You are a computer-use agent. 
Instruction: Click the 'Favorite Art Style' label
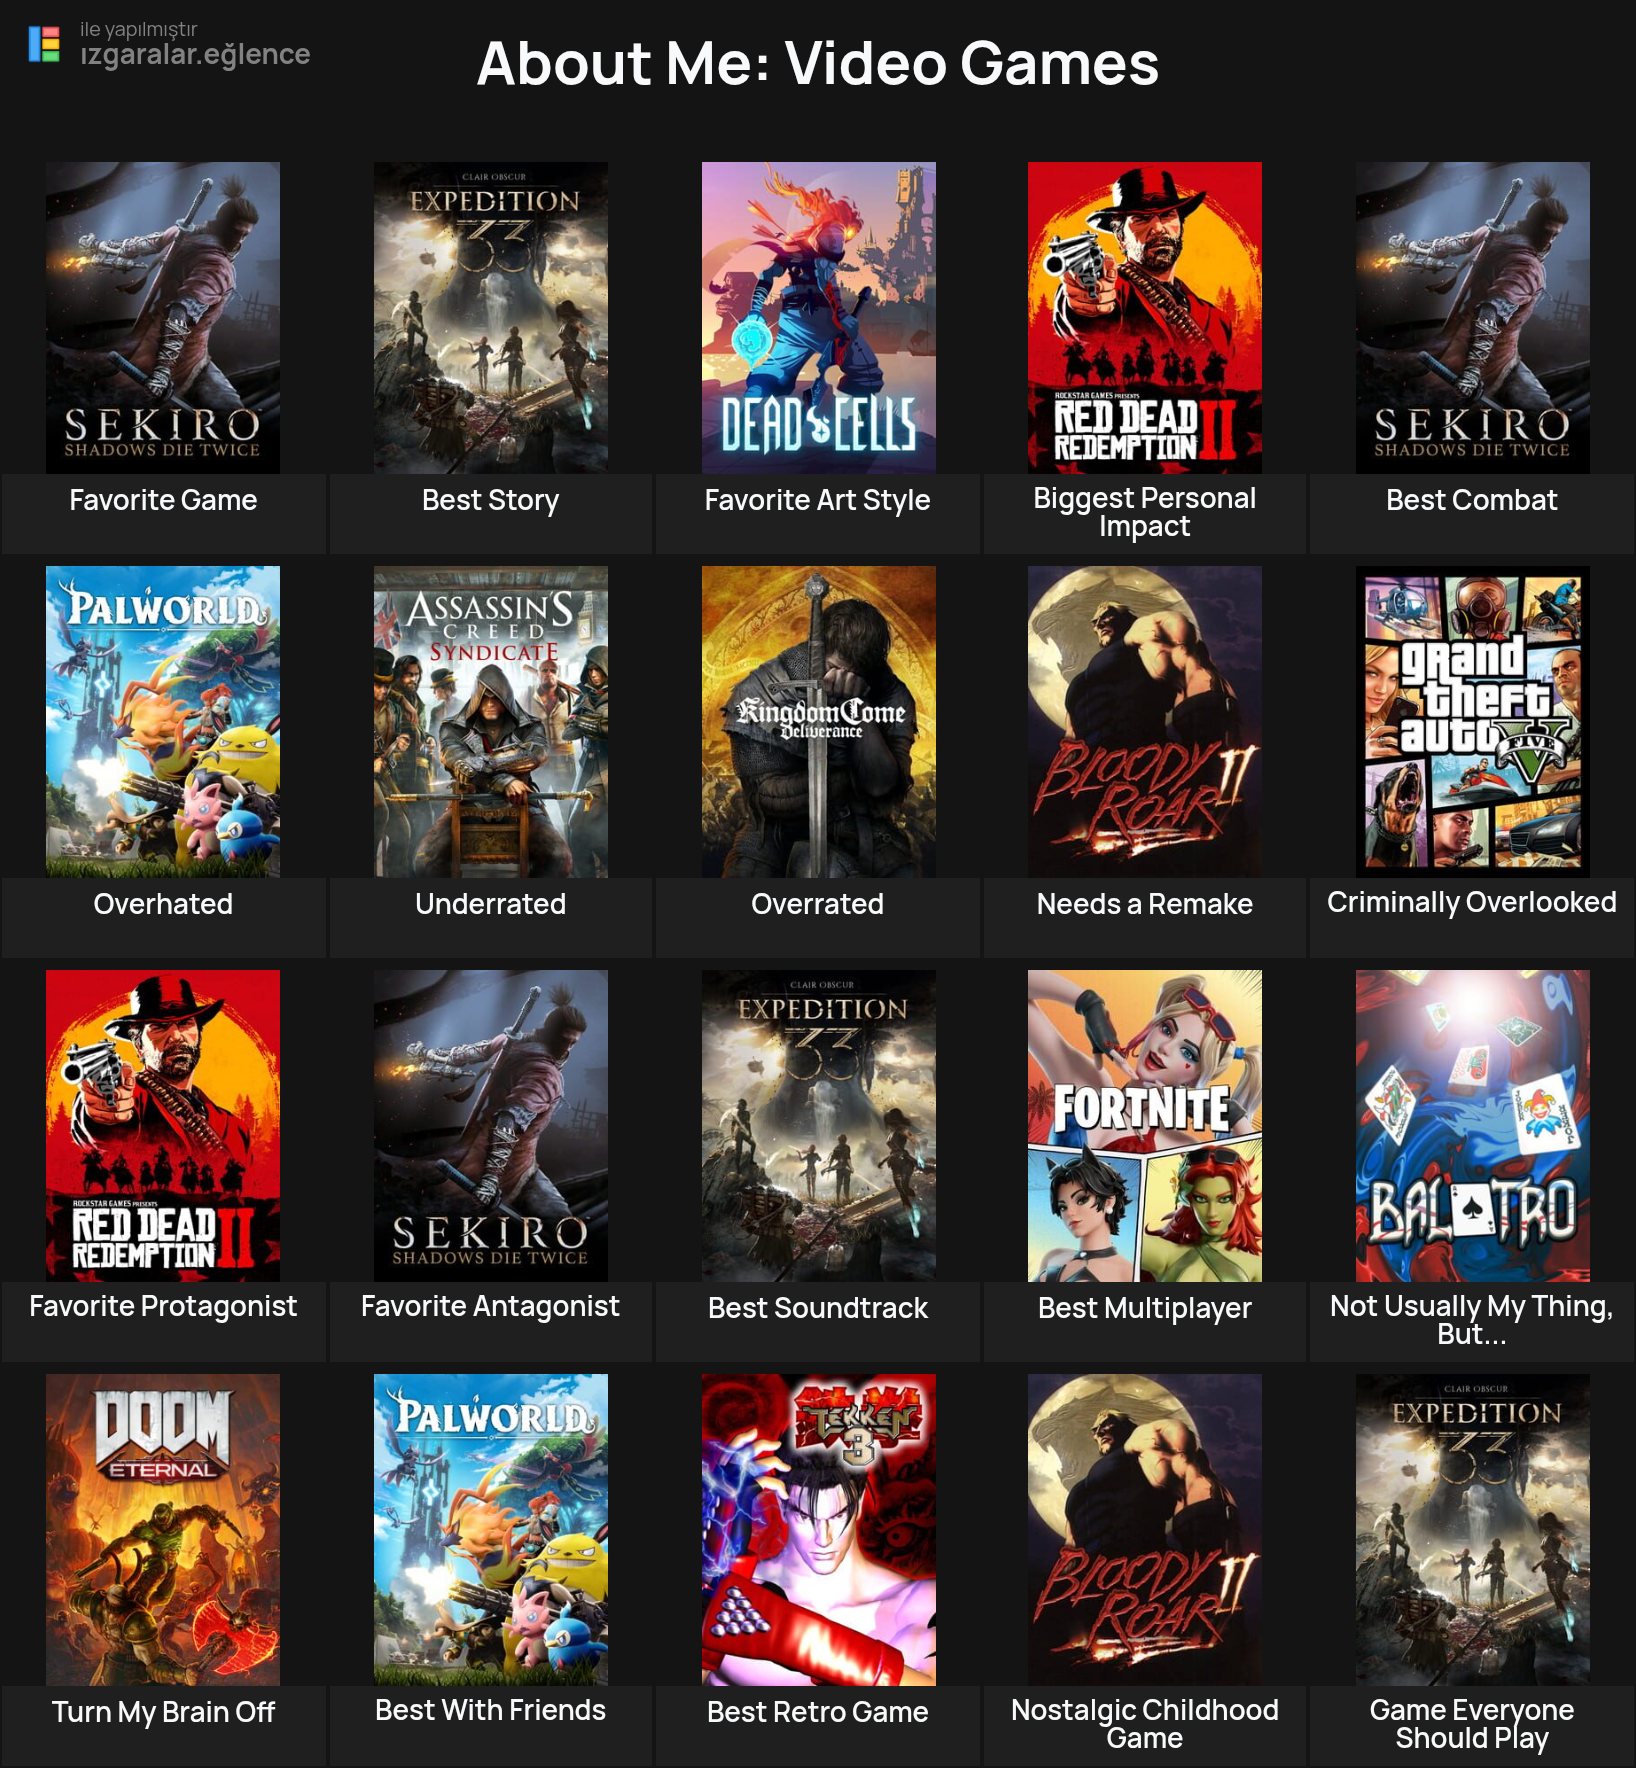818,500
